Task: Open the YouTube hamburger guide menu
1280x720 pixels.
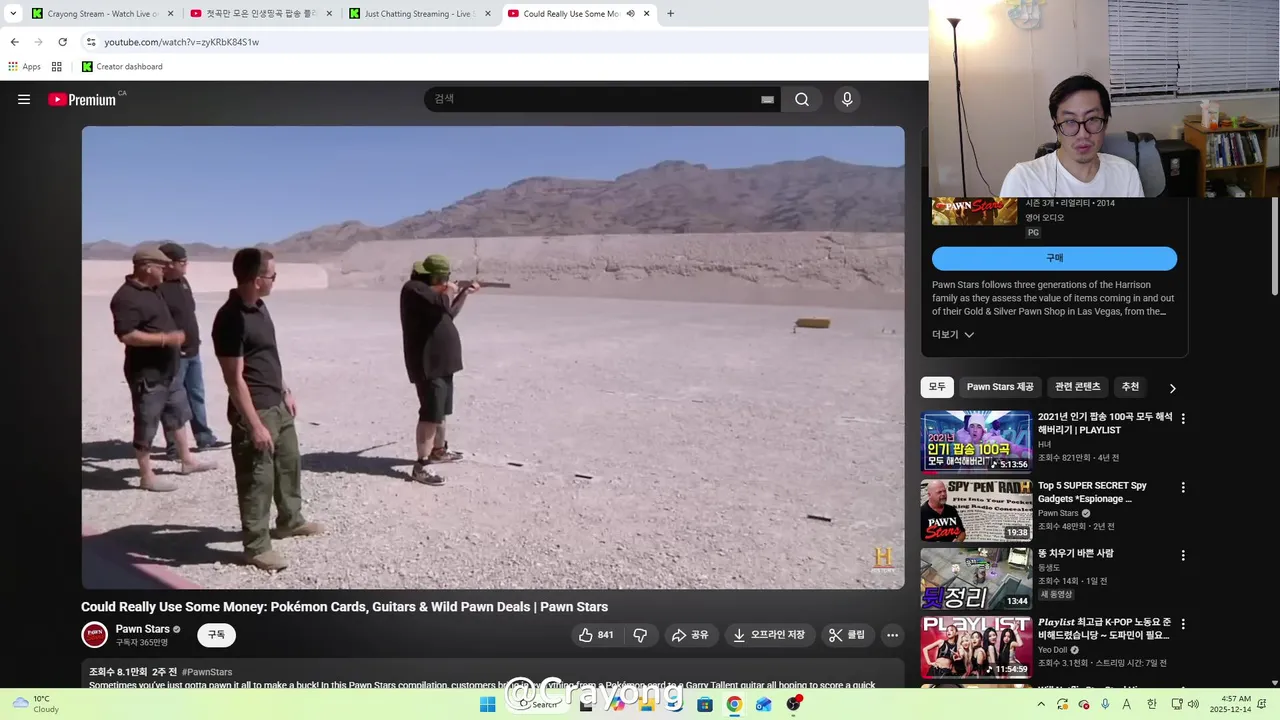Action: click(x=24, y=99)
